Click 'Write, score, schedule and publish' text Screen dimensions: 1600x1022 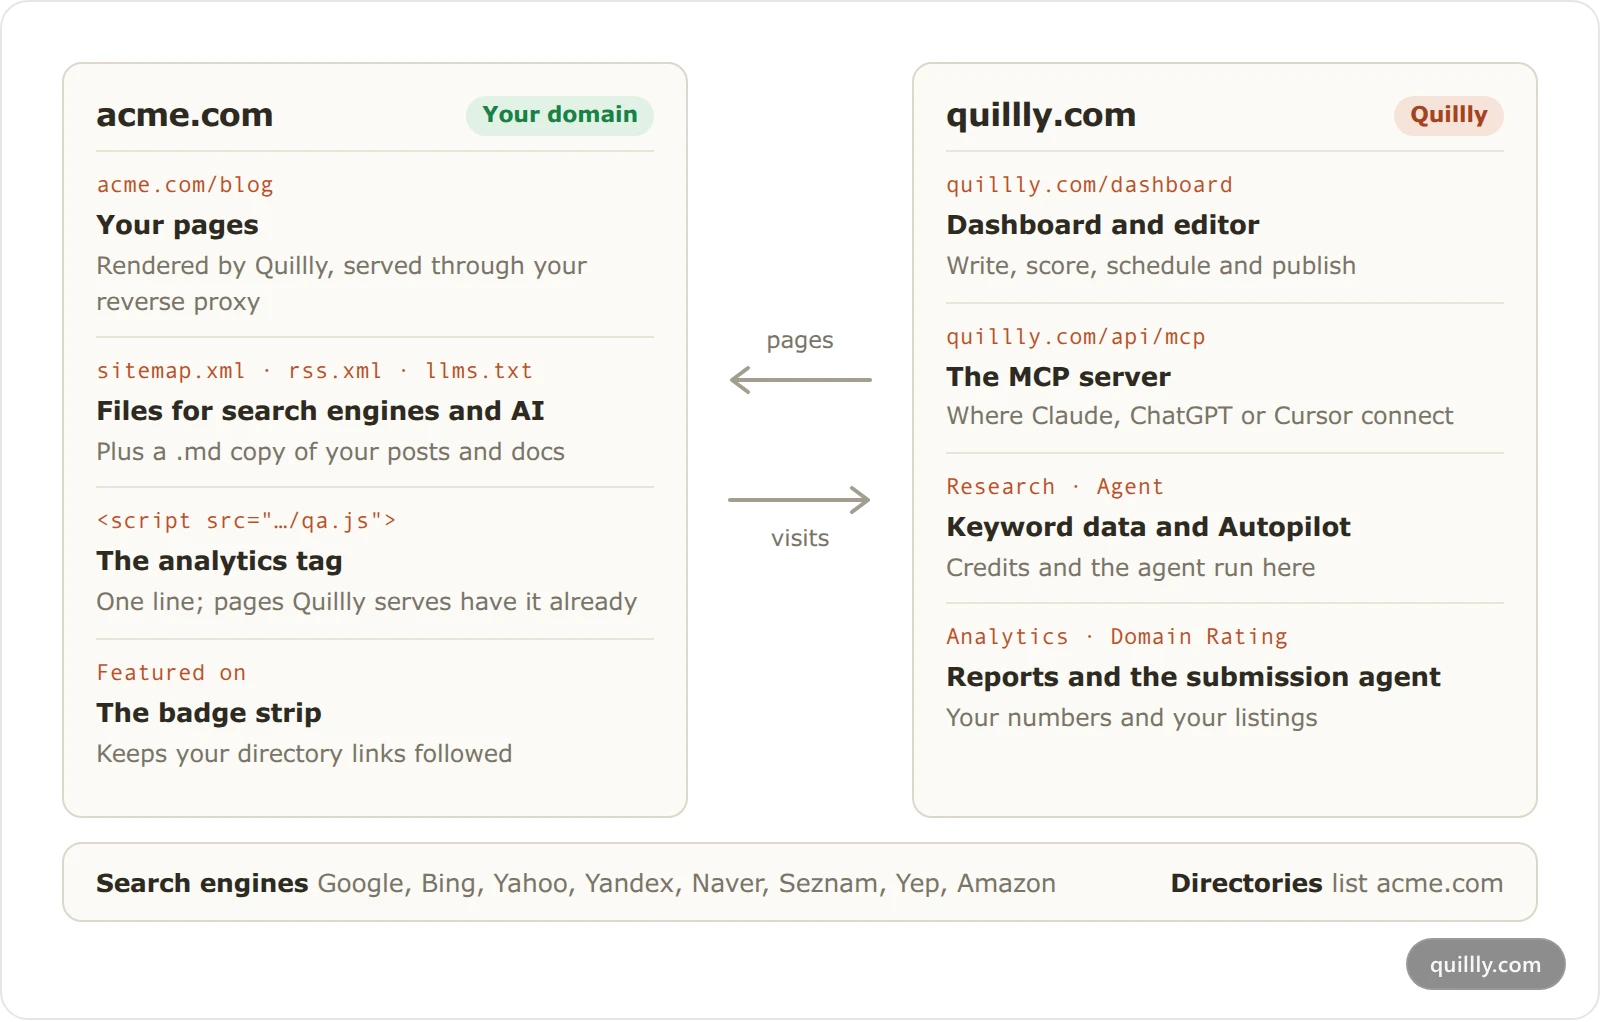(1151, 266)
